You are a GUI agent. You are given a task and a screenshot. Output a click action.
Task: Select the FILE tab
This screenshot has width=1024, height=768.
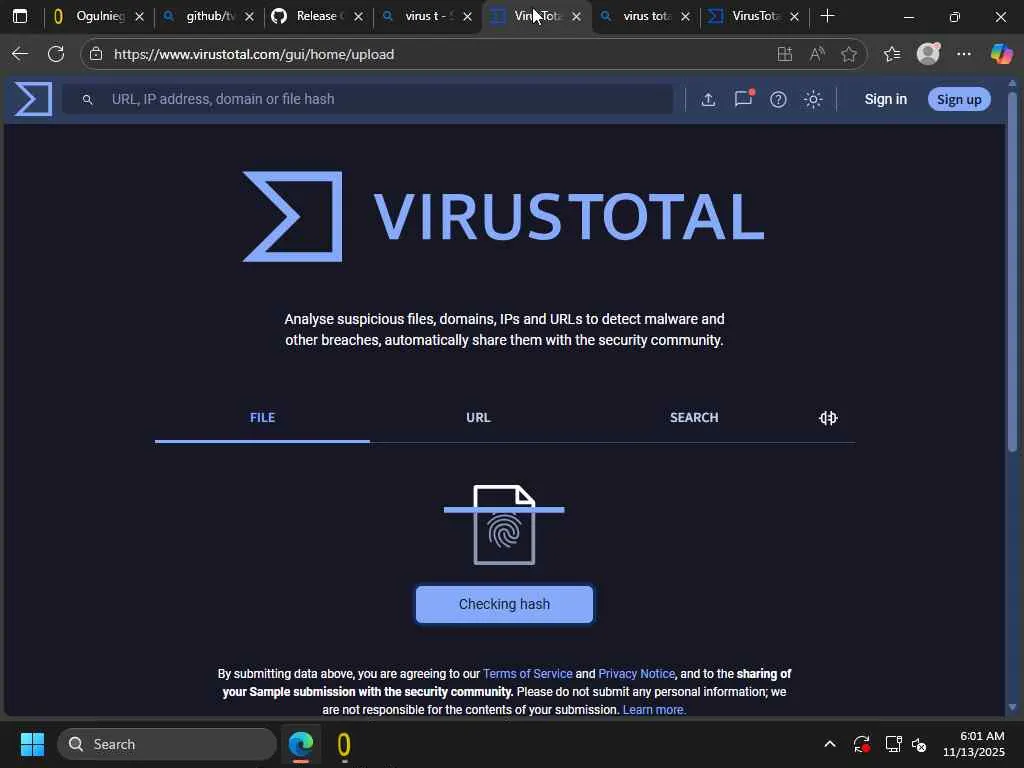(x=263, y=418)
